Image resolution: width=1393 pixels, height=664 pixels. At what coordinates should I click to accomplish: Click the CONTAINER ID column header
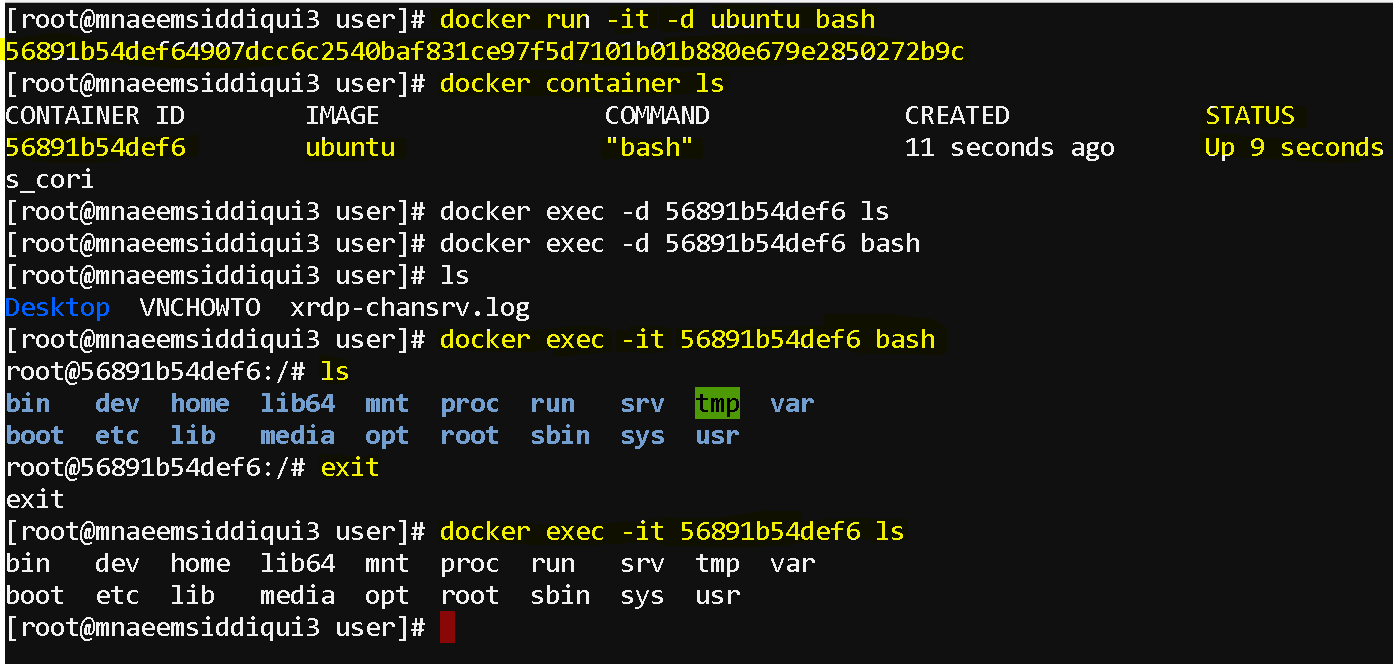95,115
